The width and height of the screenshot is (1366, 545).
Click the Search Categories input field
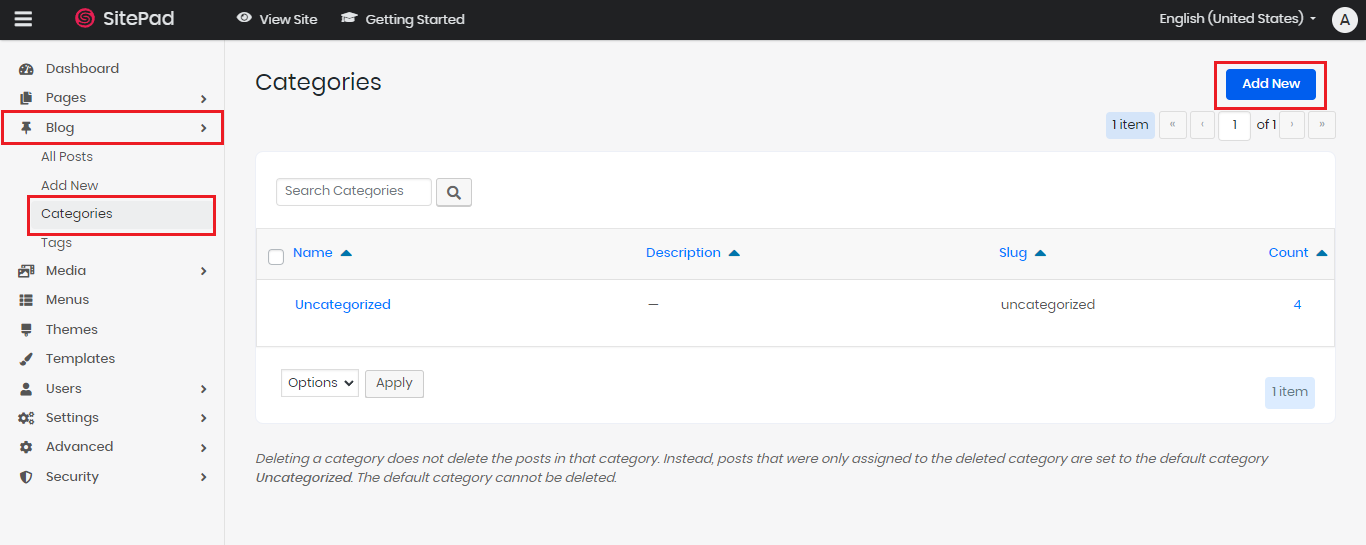(x=353, y=191)
